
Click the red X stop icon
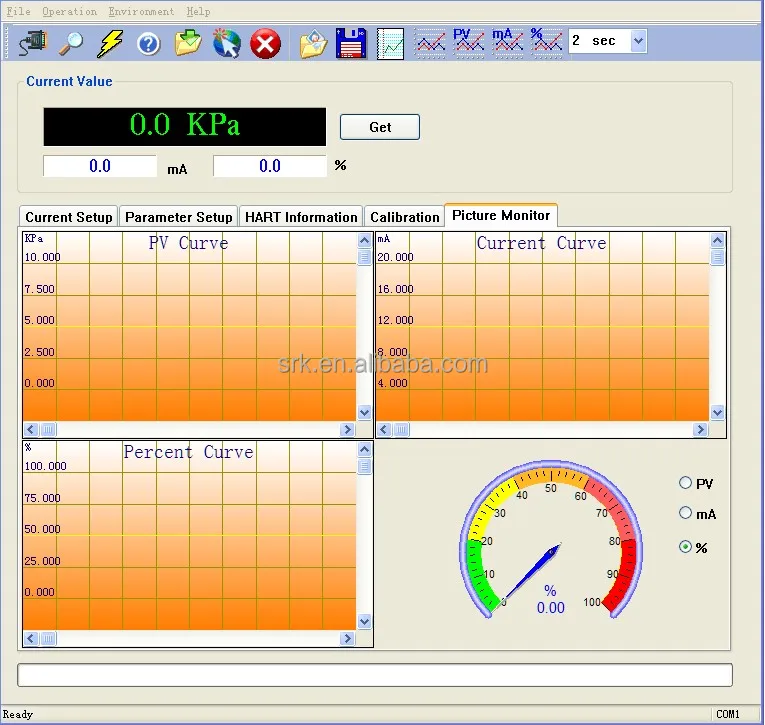265,44
